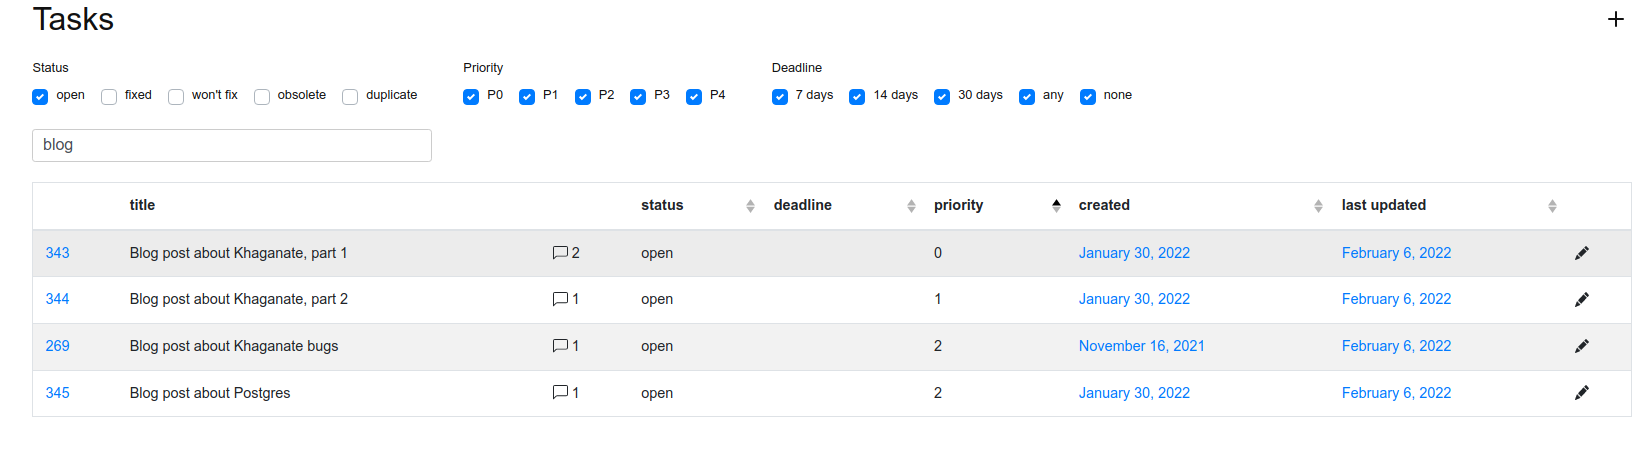Click the pencil icon for Blog post about Postgres
Viewport: 1649px width, 465px height.
click(x=1581, y=392)
